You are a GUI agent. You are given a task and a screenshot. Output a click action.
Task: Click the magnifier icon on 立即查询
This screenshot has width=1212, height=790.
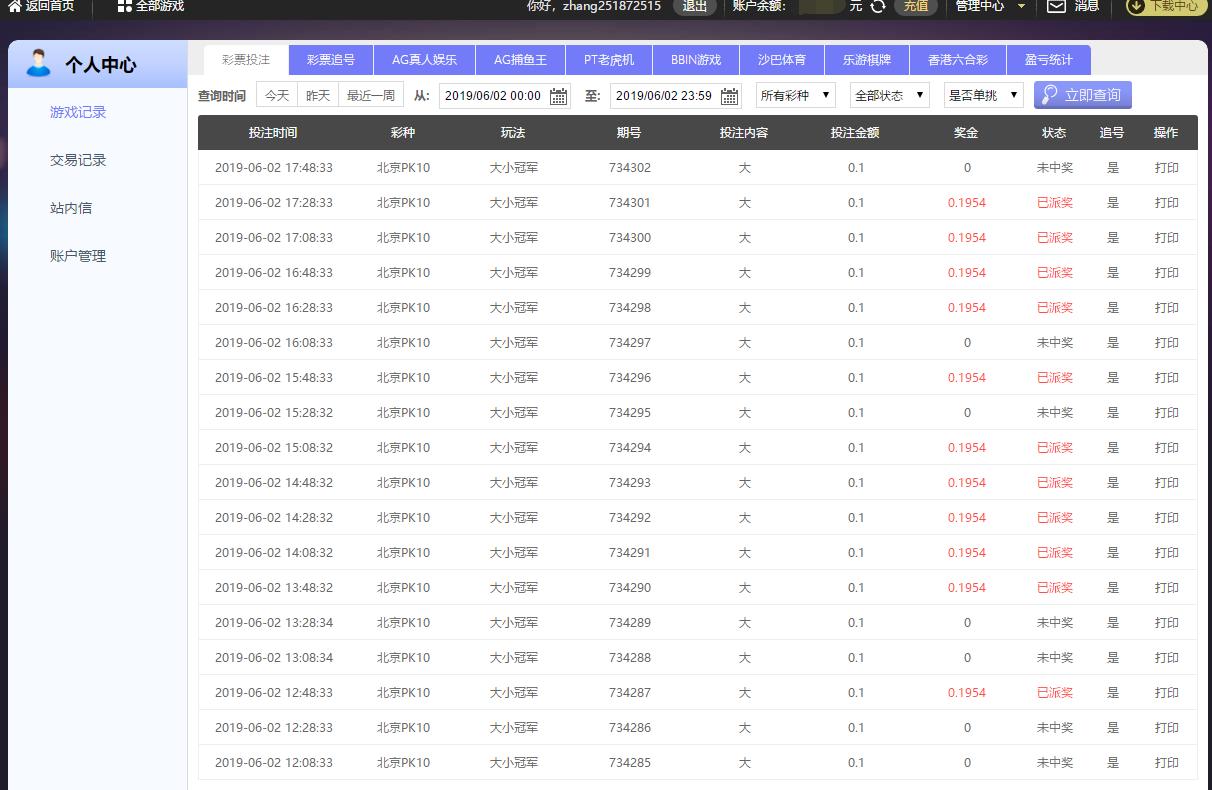(1049, 95)
